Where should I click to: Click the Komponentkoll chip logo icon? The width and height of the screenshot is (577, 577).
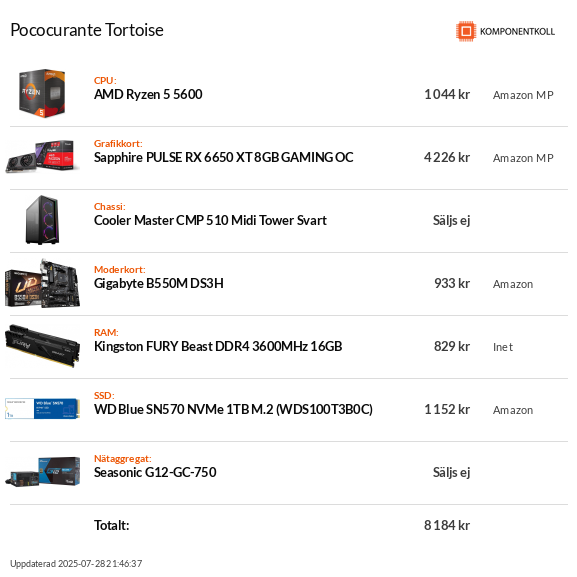click(x=466, y=31)
